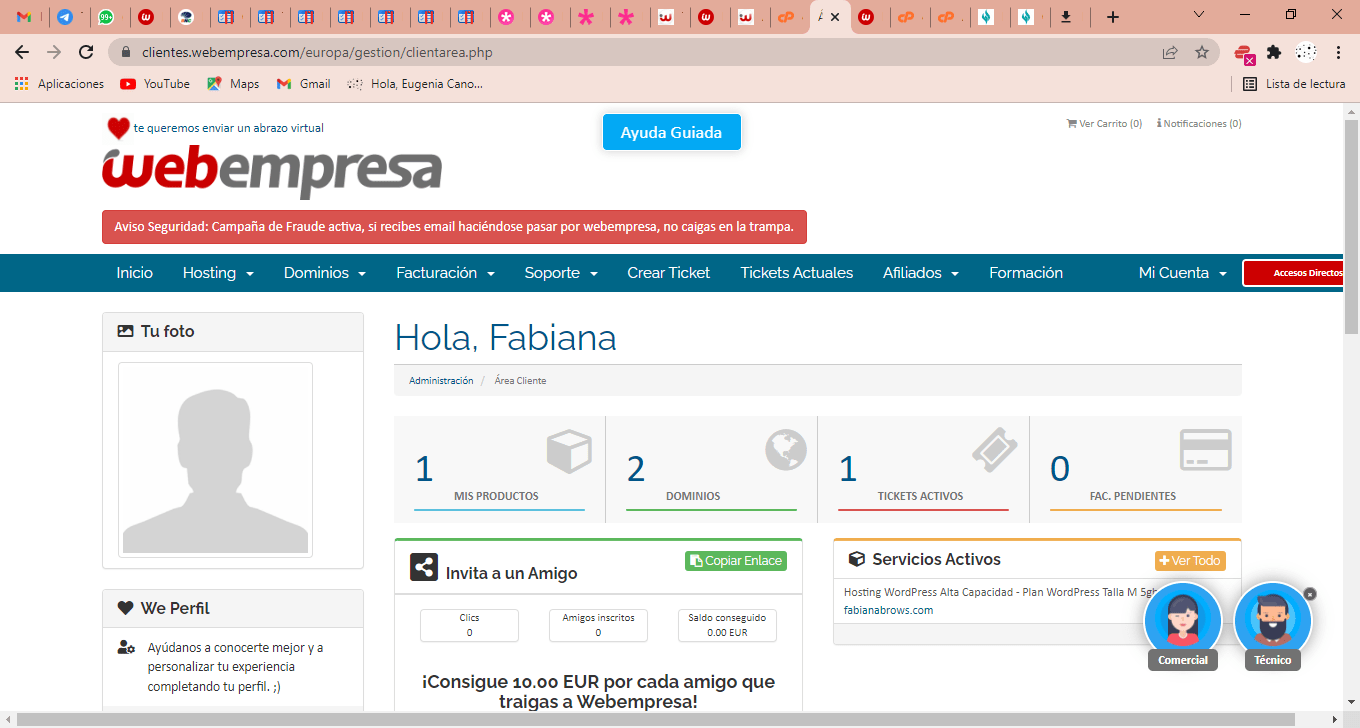Open the downloads browser tab
Screen dimensions: 1360x728
tap(1066, 17)
